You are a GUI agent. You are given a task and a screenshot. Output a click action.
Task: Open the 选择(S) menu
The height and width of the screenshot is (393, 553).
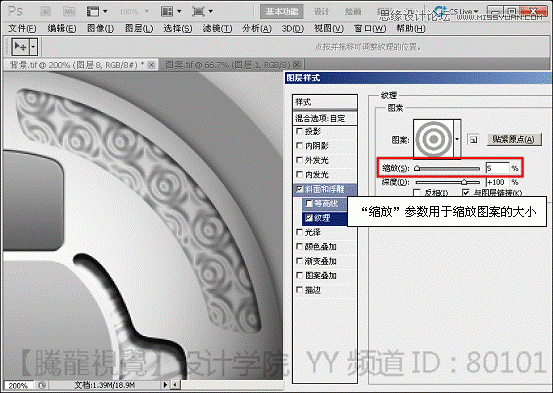177,28
